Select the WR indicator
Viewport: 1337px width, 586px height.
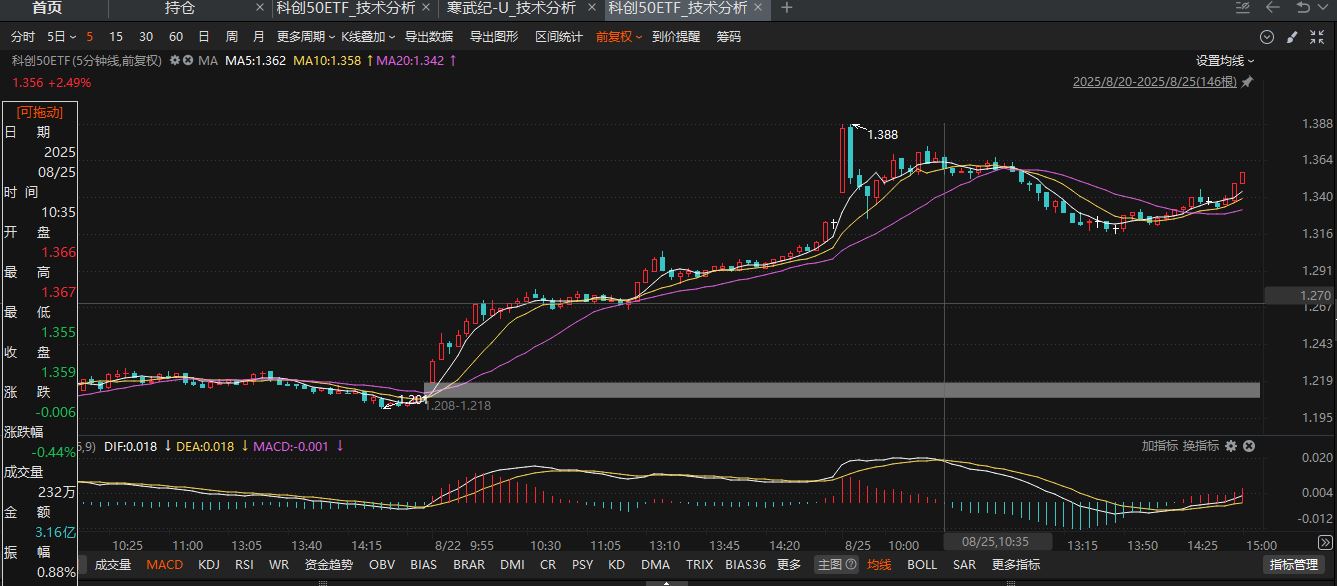[x=279, y=565]
